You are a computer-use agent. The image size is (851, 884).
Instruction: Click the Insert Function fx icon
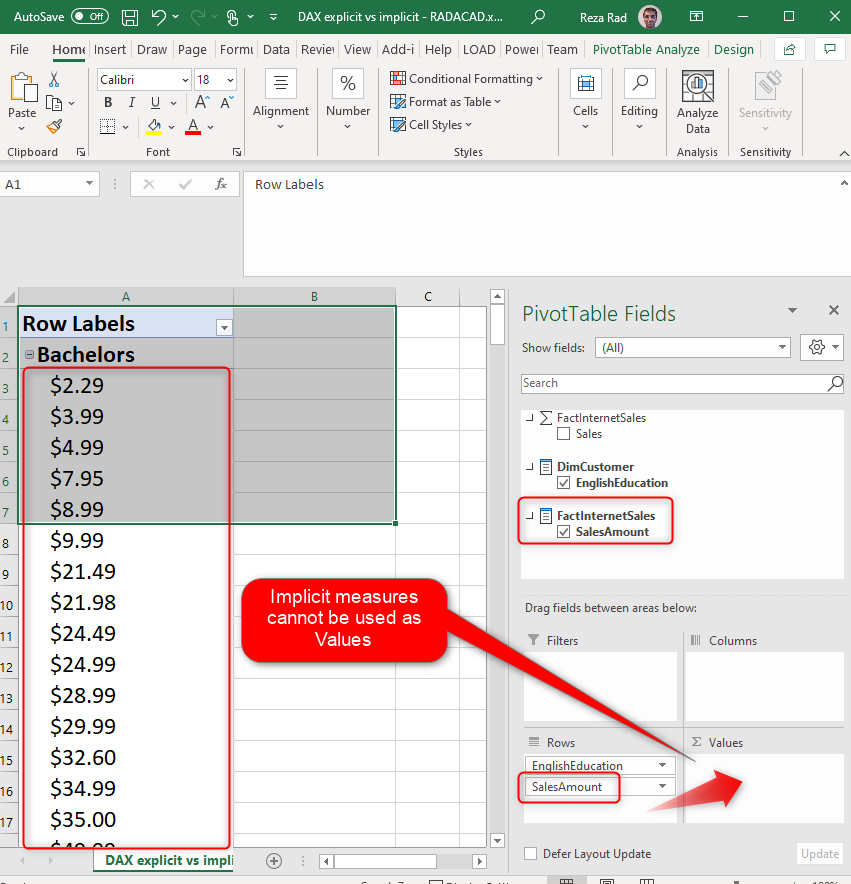(221, 184)
